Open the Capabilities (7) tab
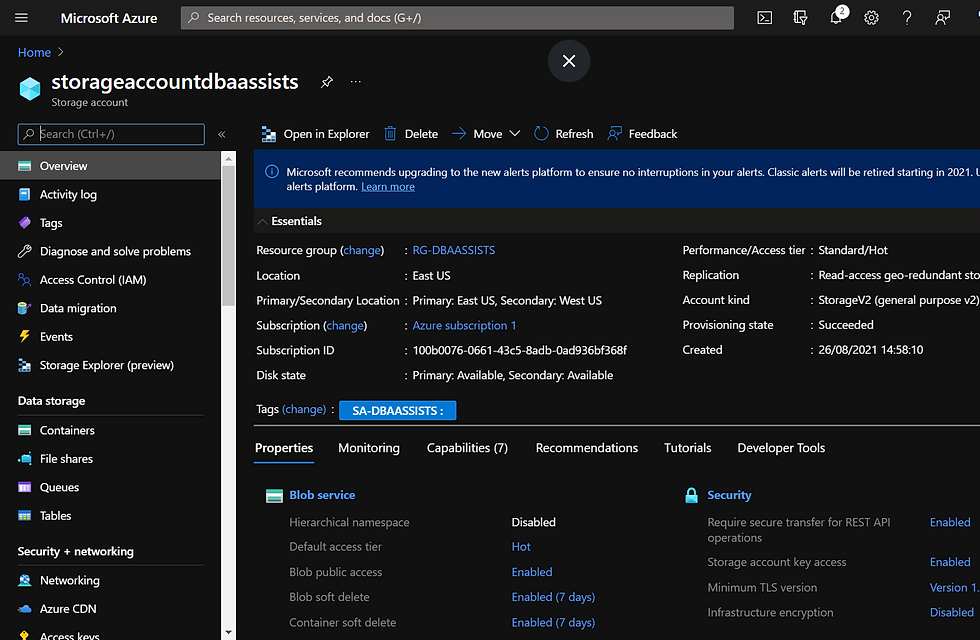Image resolution: width=980 pixels, height=640 pixels. point(467,448)
